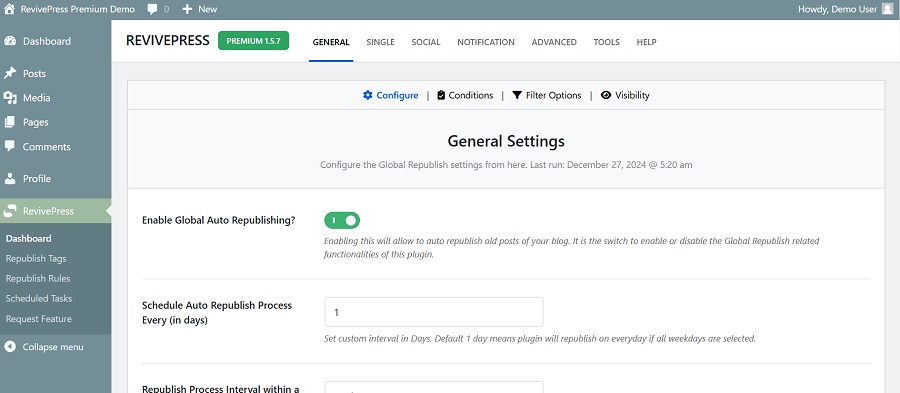Click New in the admin bar
The width and height of the screenshot is (900, 393).
click(x=208, y=9)
